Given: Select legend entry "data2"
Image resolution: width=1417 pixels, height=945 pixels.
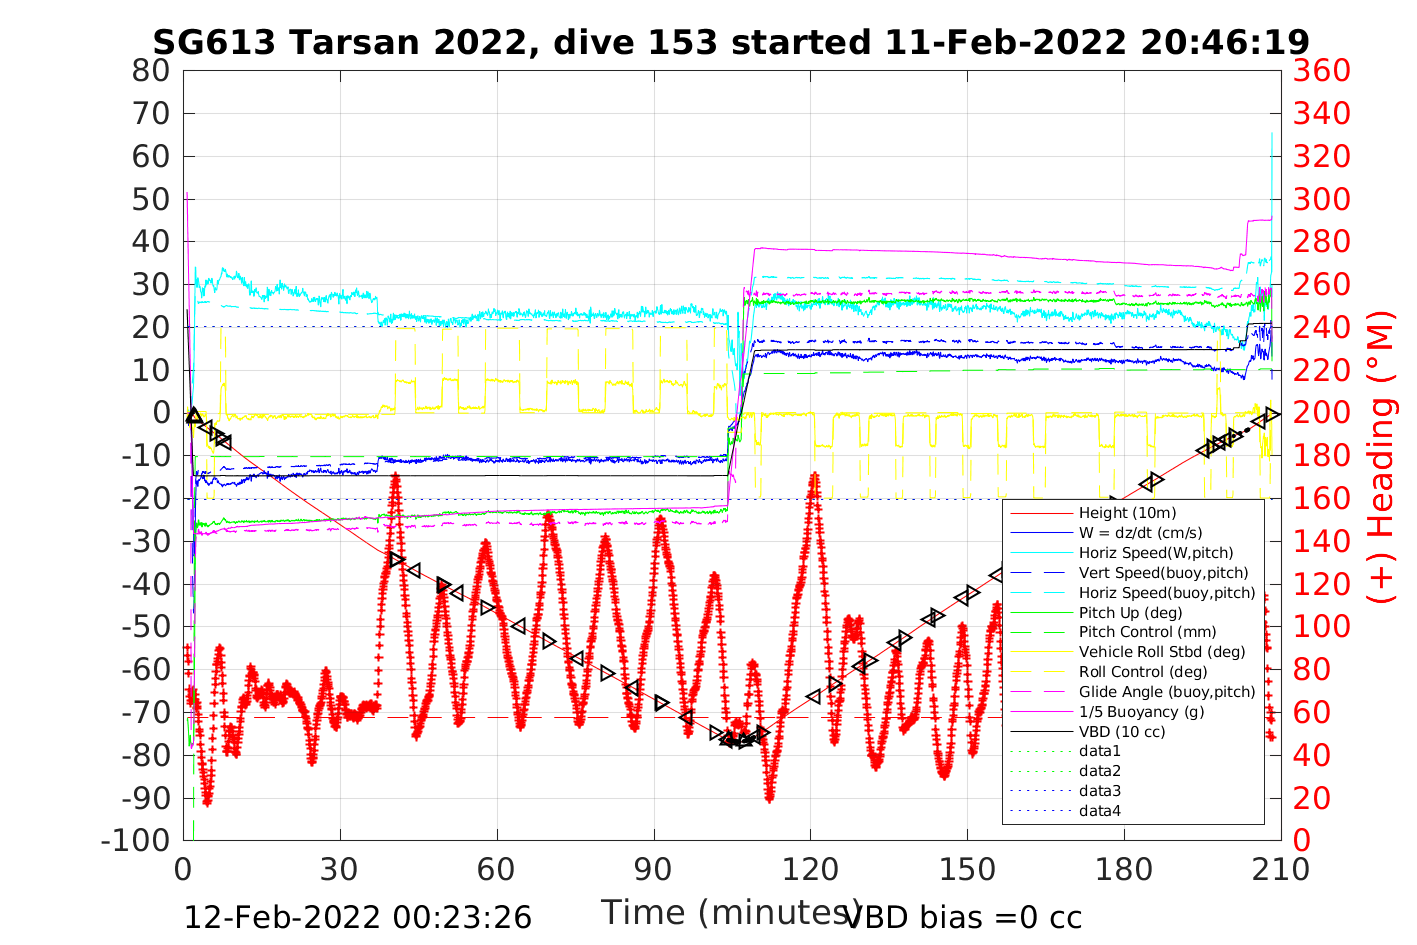Looking at the screenshot, I should (1100, 771).
